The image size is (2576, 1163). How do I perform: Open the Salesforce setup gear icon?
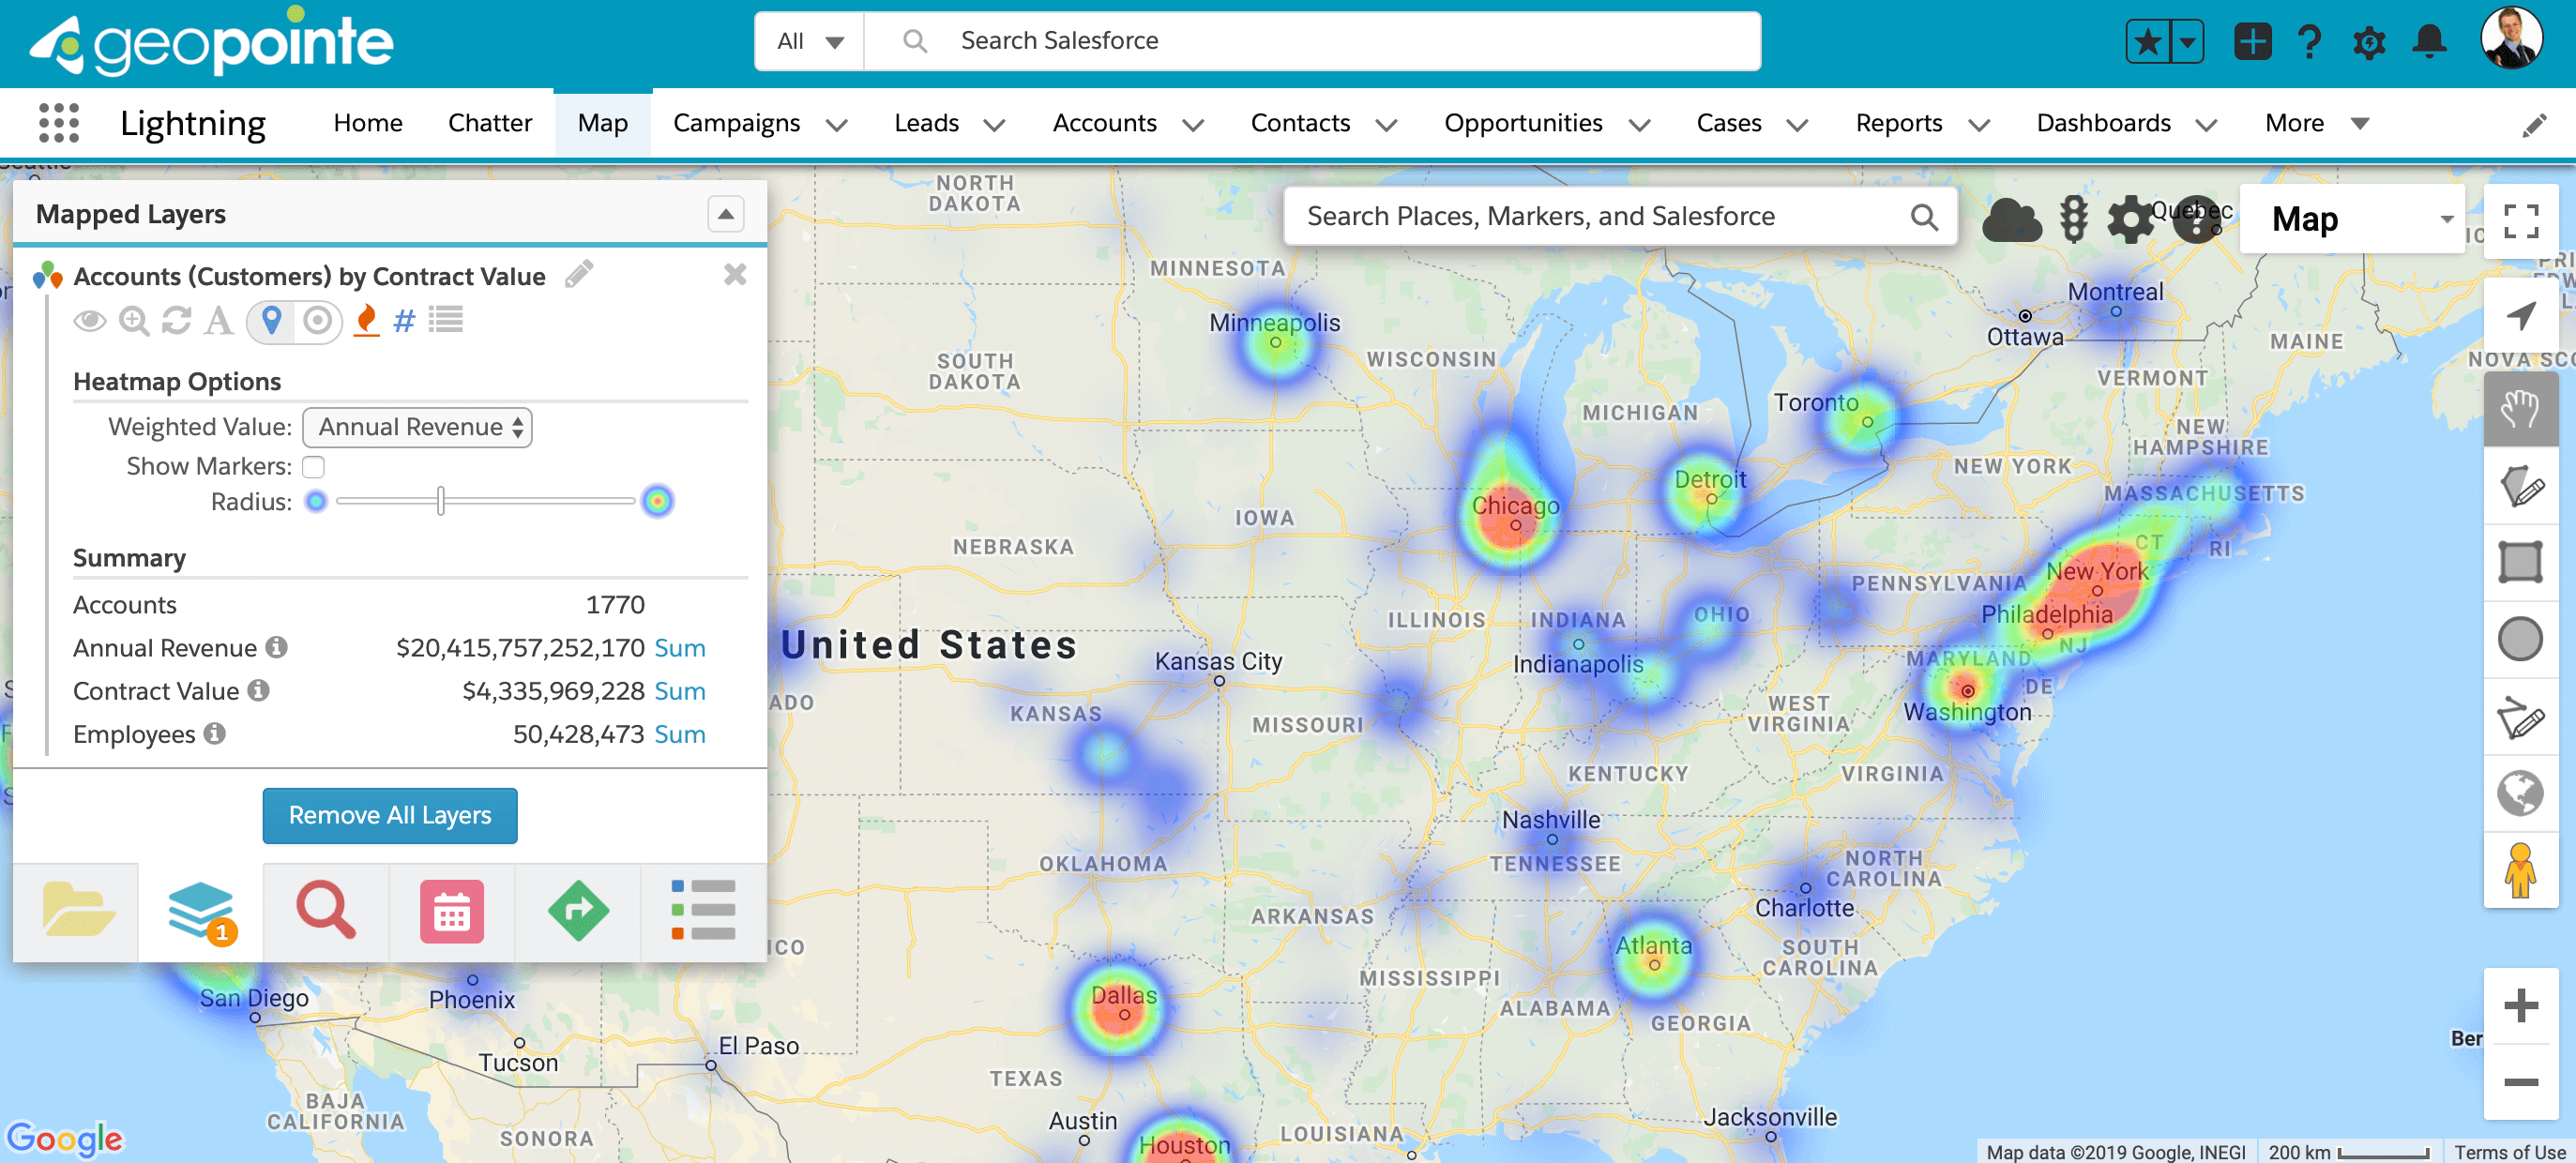[2369, 42]
